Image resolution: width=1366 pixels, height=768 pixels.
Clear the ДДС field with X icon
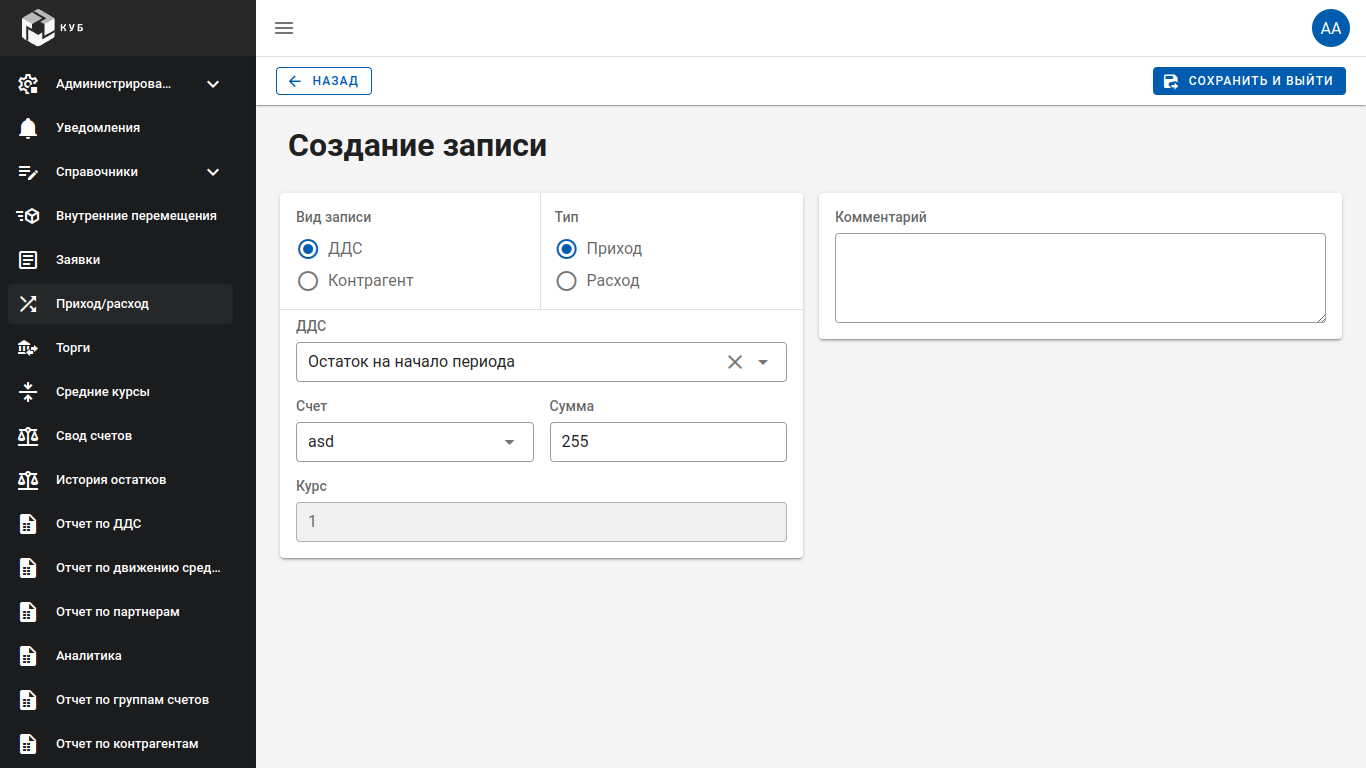coord(735,362)
